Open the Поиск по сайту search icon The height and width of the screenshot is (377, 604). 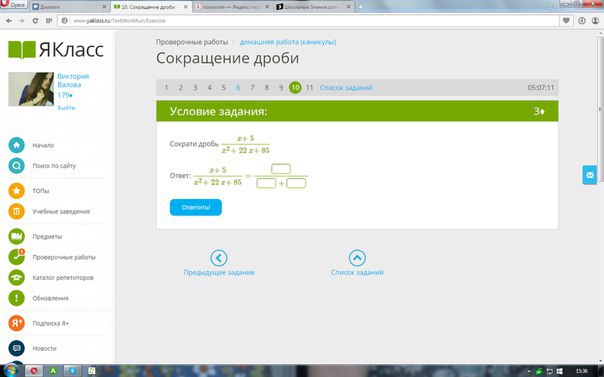pyautogui.click(x=17, y=166)
